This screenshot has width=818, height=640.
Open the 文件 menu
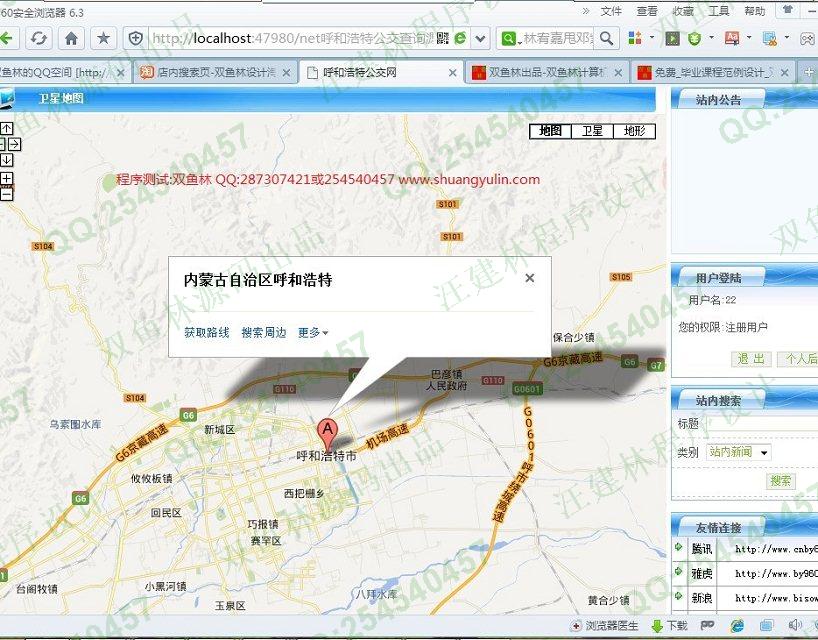(x=611, y=11)
